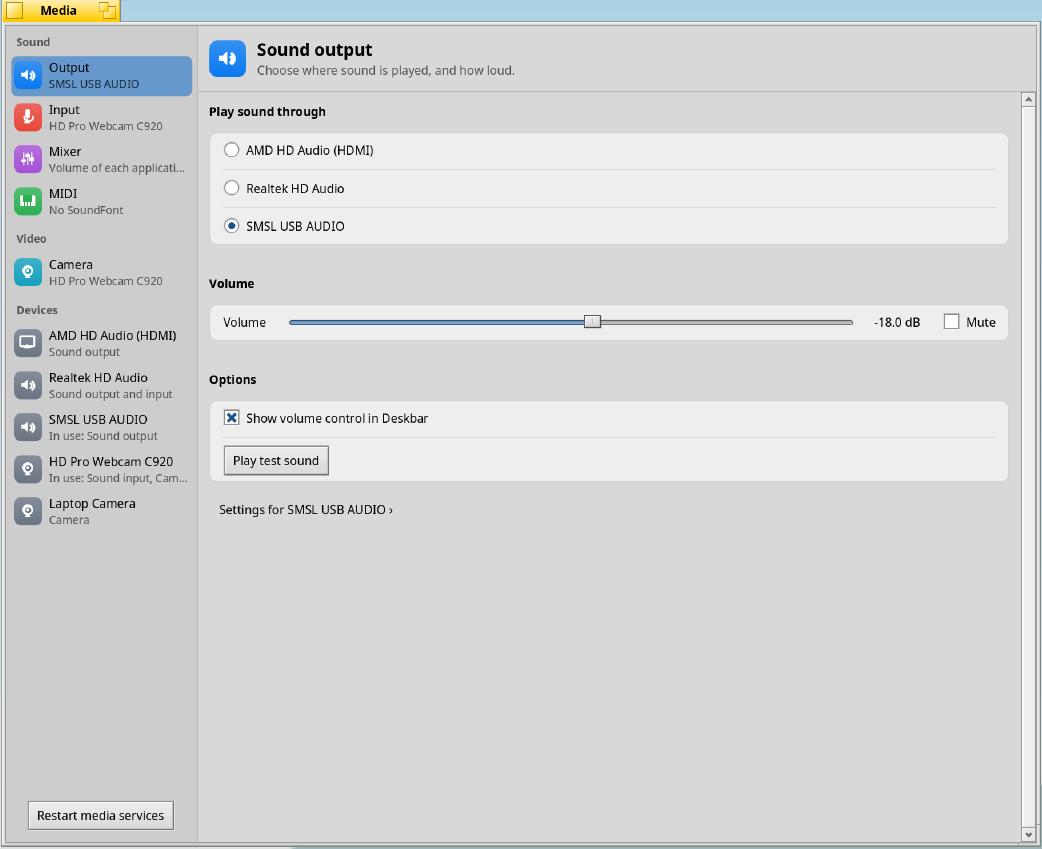Open the Input microphone icon
Screen dimensions: 1042x849
click(x=28, y=117)
